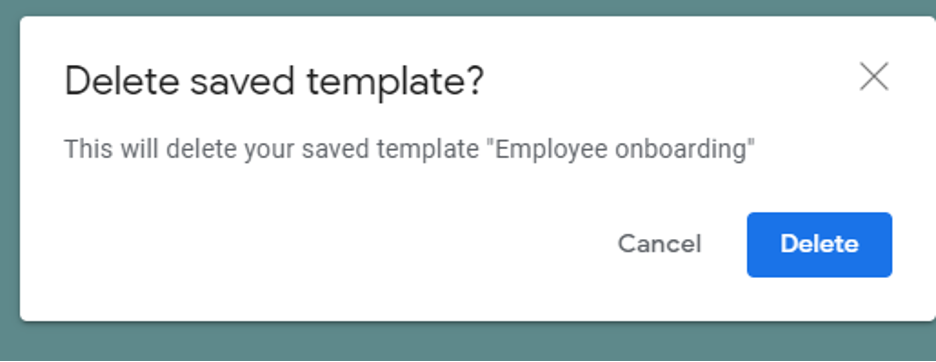
Task: Click "This will delete your saved template" message
Action: click(272, 149)
